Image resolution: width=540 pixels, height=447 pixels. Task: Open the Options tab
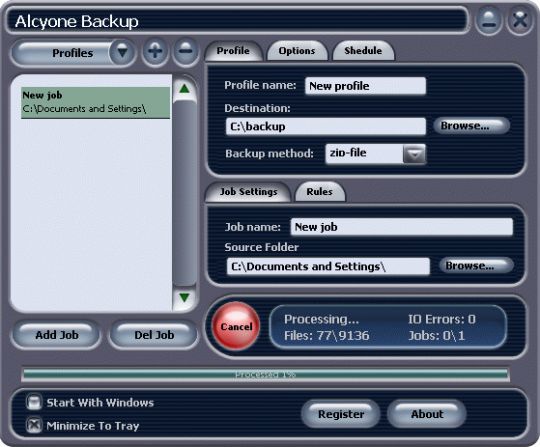pyautogui.click(x=297, y=51)
